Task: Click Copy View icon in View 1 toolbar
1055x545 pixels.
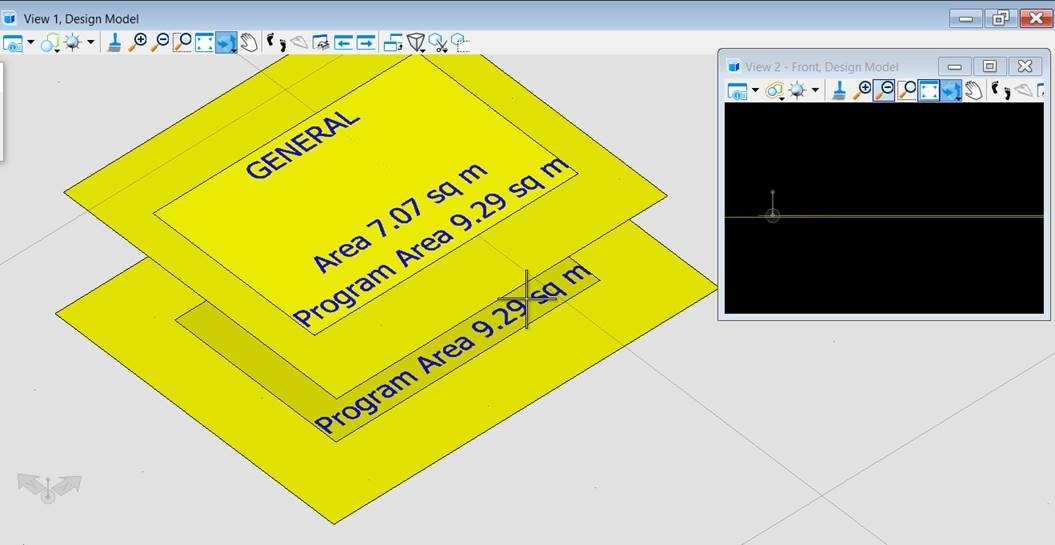Action: [x=393, y=44]
